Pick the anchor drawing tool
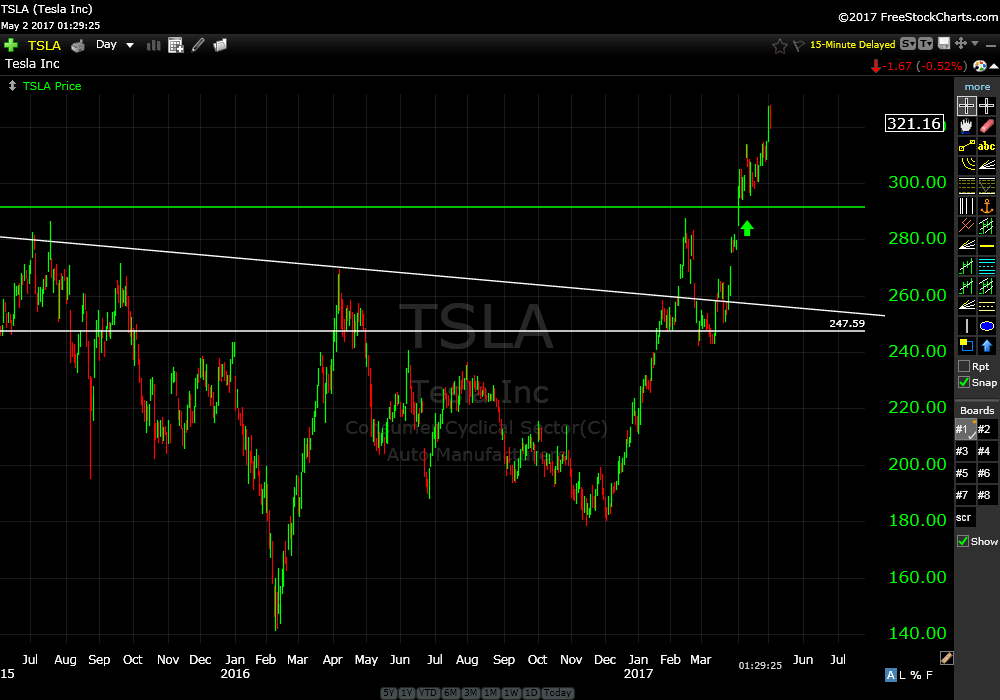This screenshot has height=700, width=1000. pyautogui.click(x=987, y=206)
